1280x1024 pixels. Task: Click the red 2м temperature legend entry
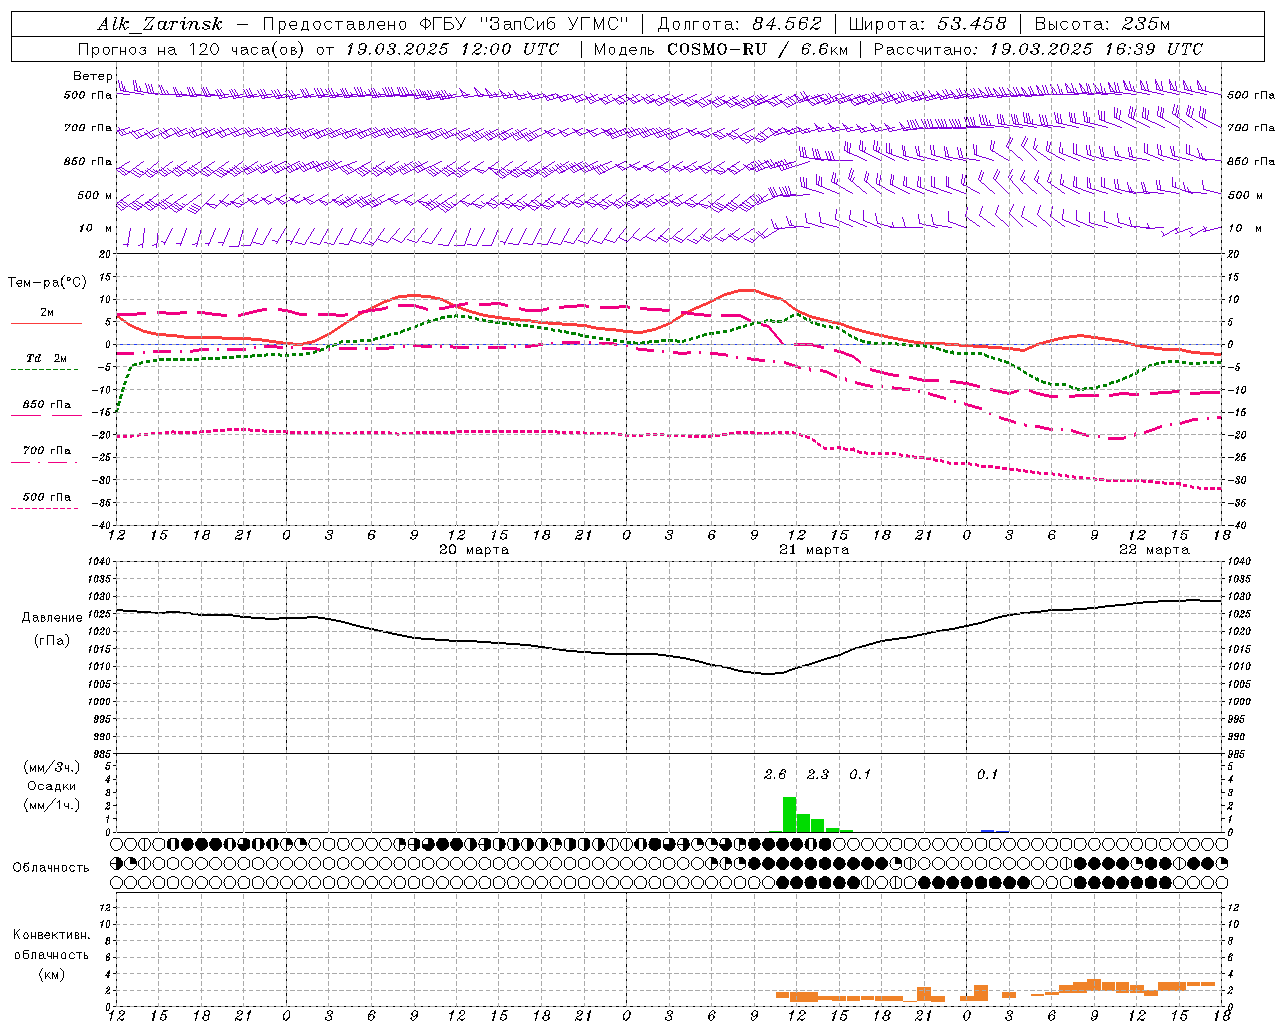47,316
